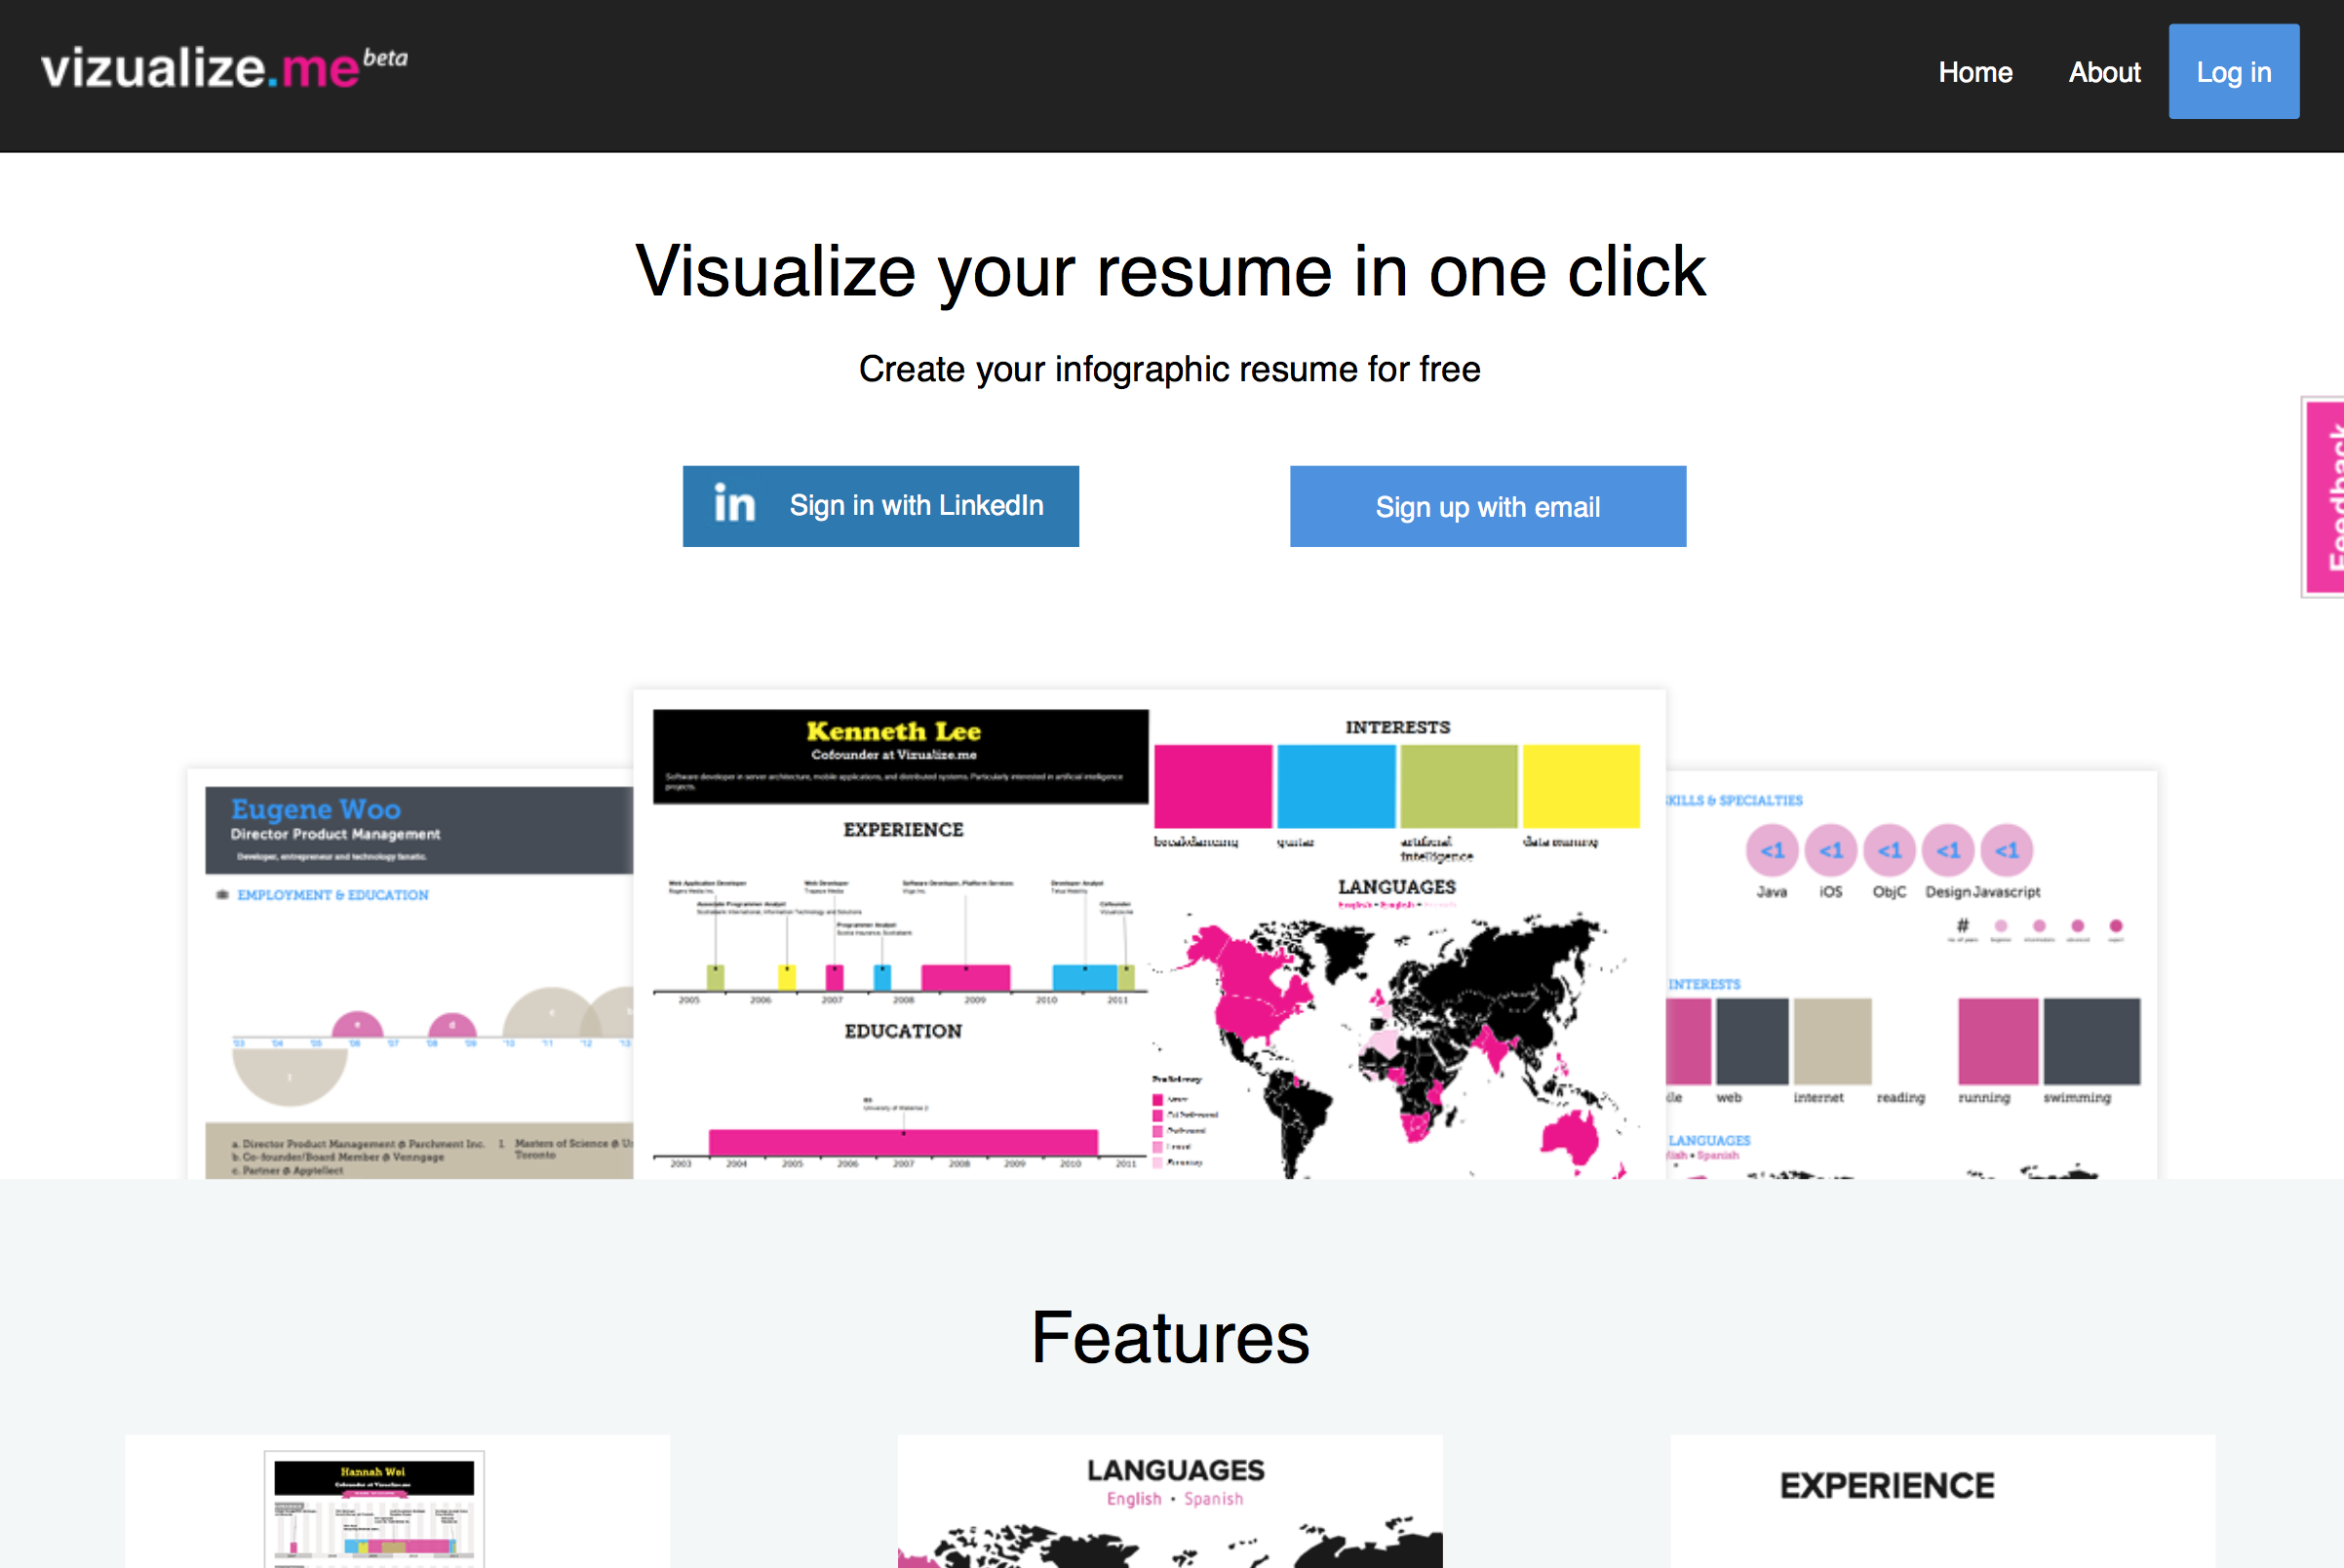This screenshot has width=2344, height=1568.
Task: Click the Languages feature card
Action: [x=1170, y=1501]
